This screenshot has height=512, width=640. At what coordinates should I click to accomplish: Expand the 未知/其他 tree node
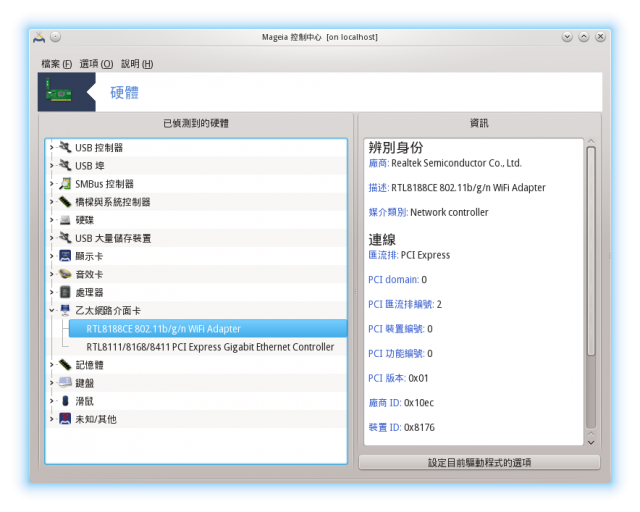[x=51, y=419]
